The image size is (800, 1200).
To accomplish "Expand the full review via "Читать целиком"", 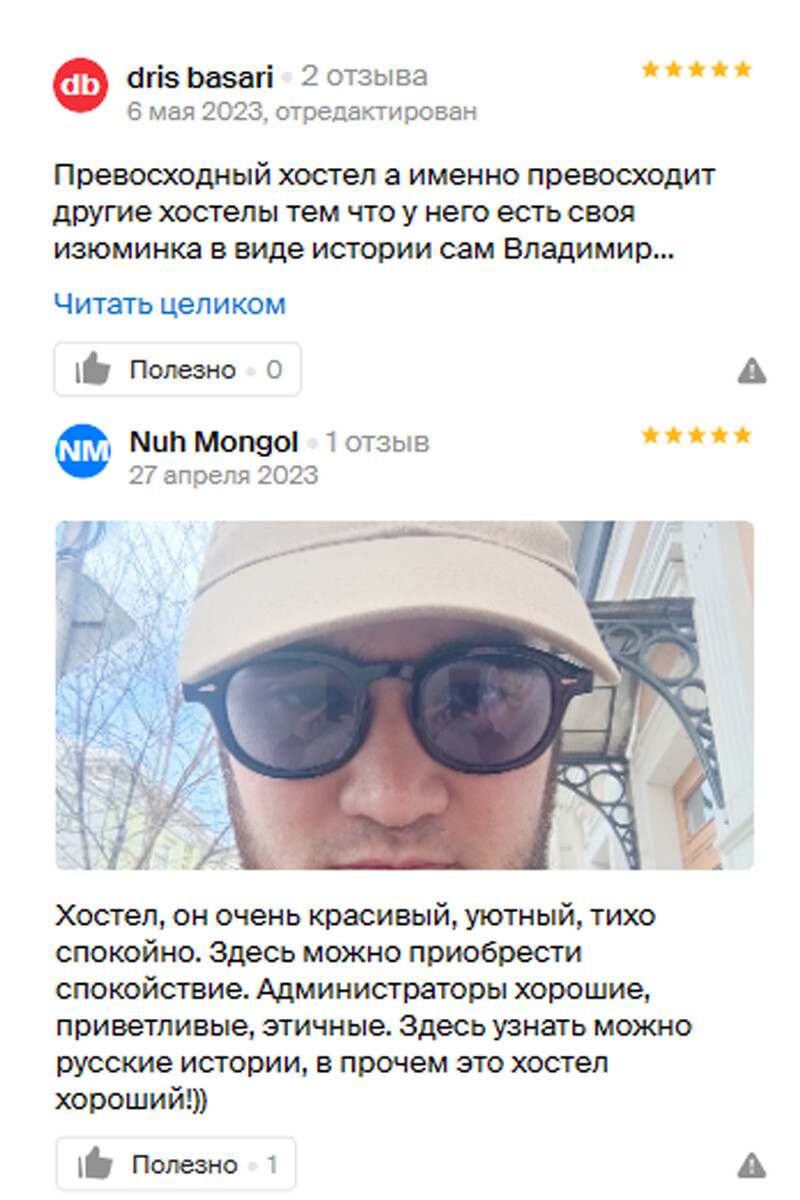I will click(x=170, y=304).
